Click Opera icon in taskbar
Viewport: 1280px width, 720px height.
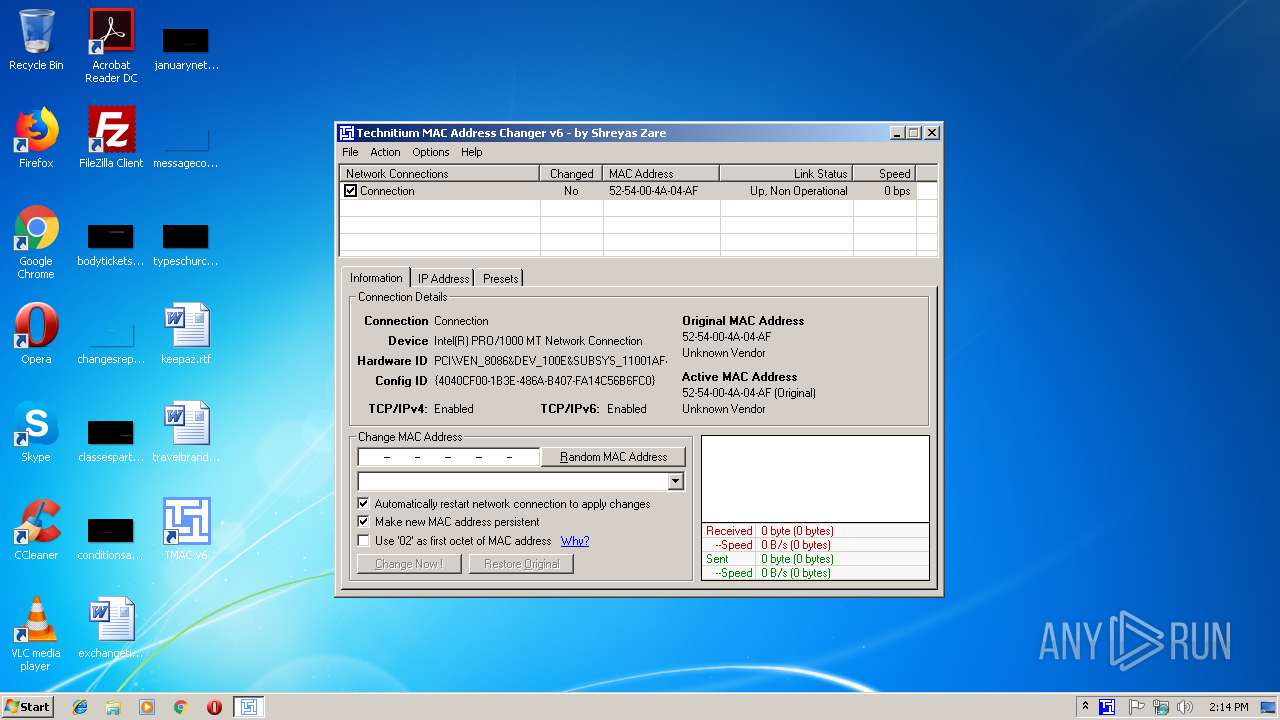pos(214,707)
